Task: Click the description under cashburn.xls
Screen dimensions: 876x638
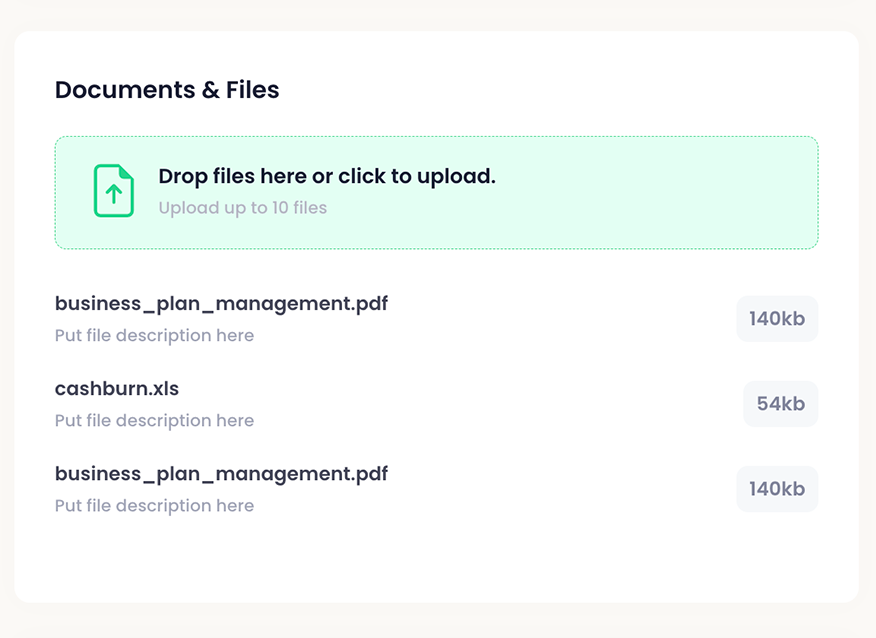Action: click(154, 421)
